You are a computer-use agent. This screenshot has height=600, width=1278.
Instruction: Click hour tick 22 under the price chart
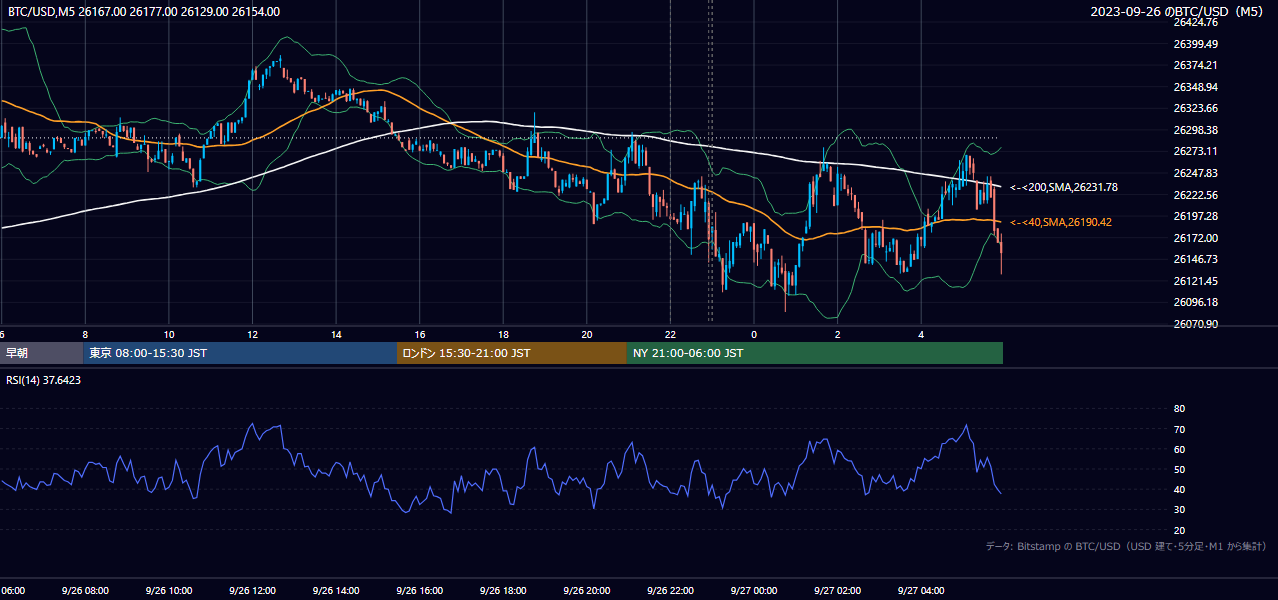[x=670, y=334]
